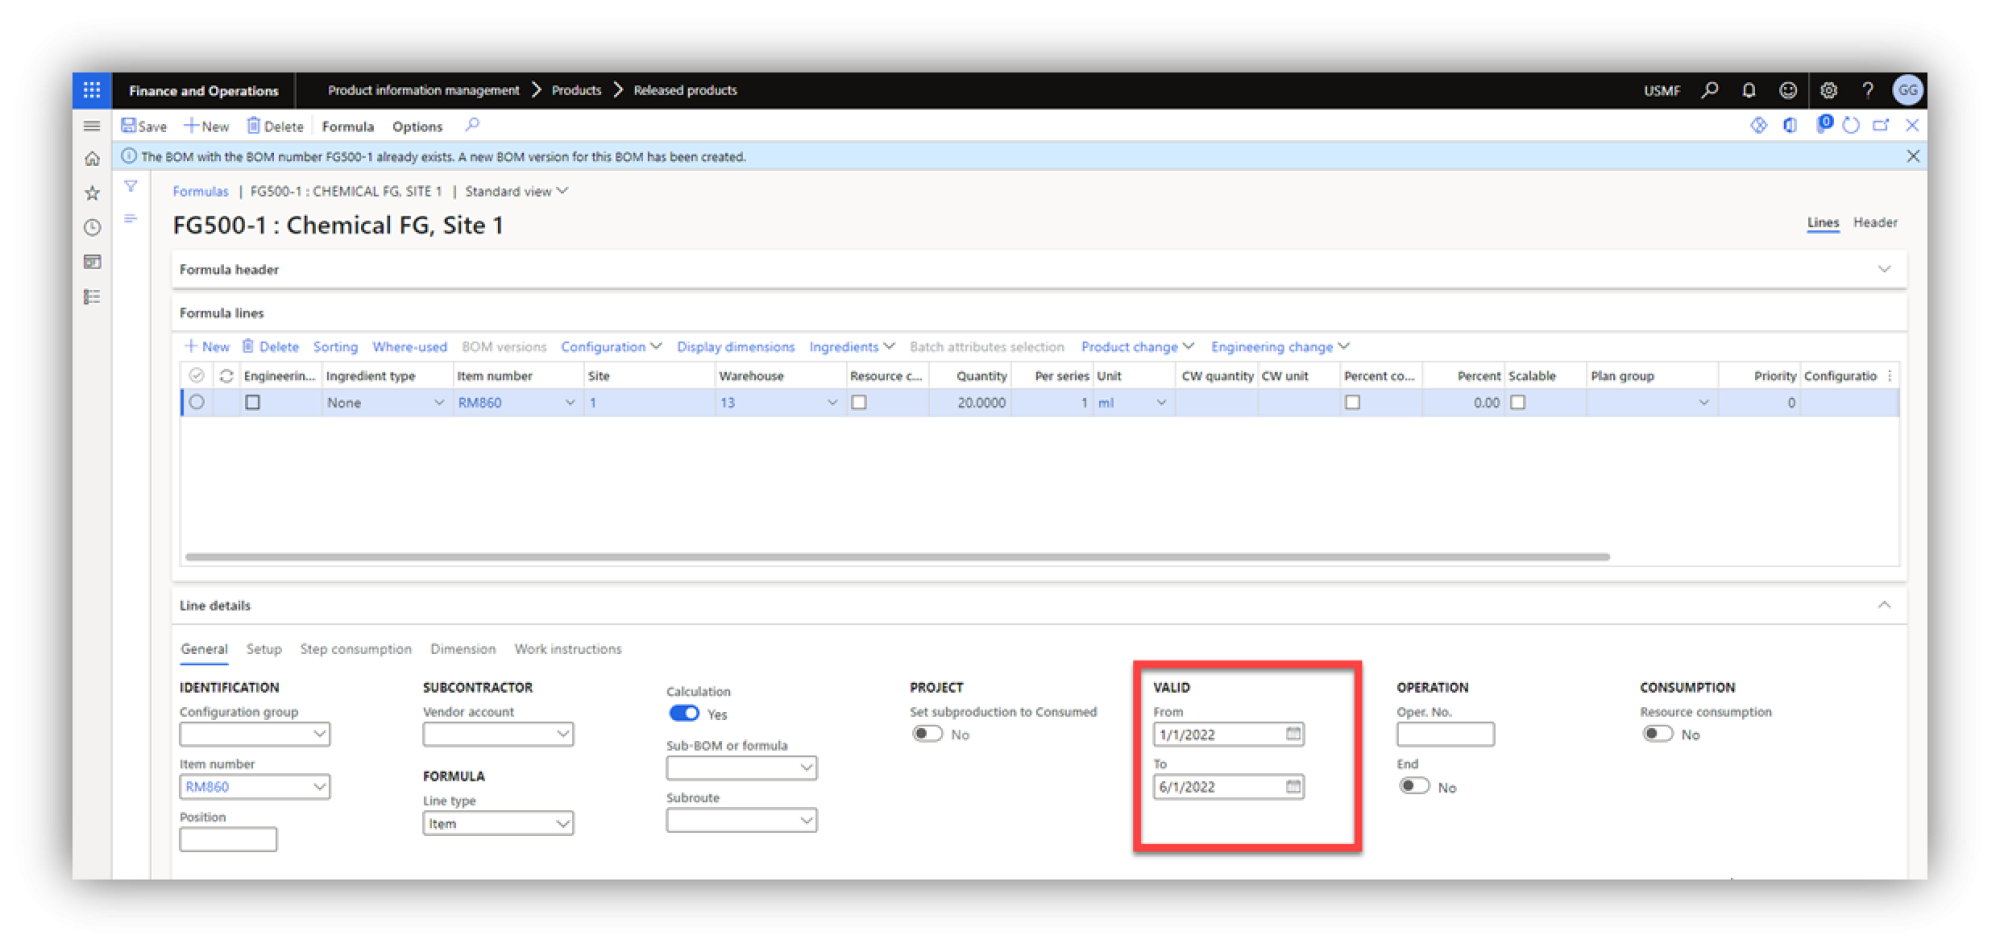The height and width of the screenshot is (952, 2000).
Task: Switch to Work instructions tab
Action: [x=568, y=649]
